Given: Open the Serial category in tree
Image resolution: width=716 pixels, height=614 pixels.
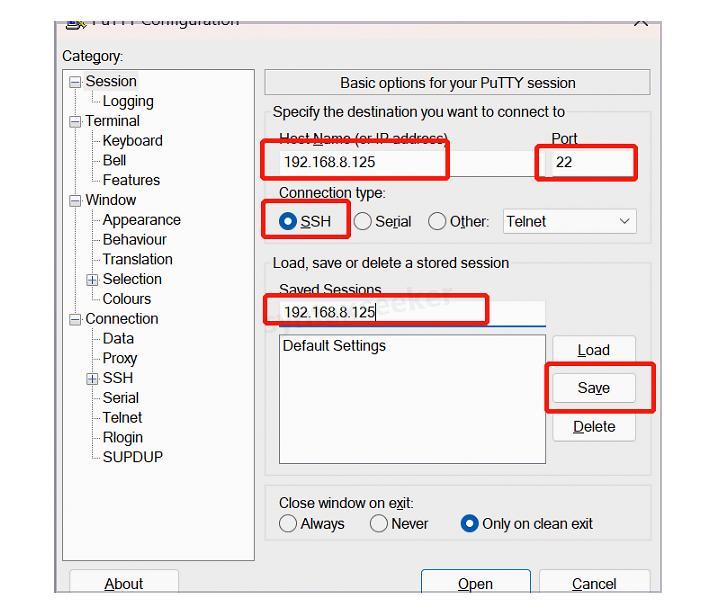Looking at the screenshot, I should (121, 398).
